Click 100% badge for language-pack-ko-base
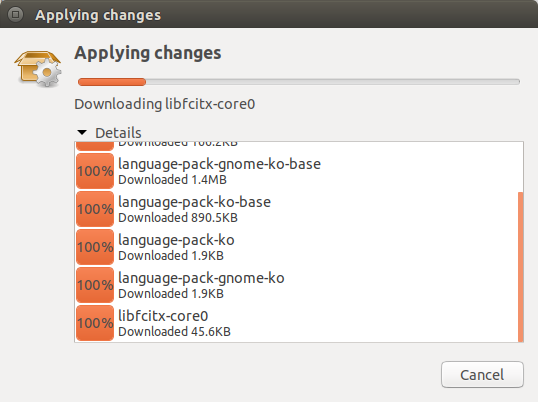The image size is (538, 402). coord(95,209)
